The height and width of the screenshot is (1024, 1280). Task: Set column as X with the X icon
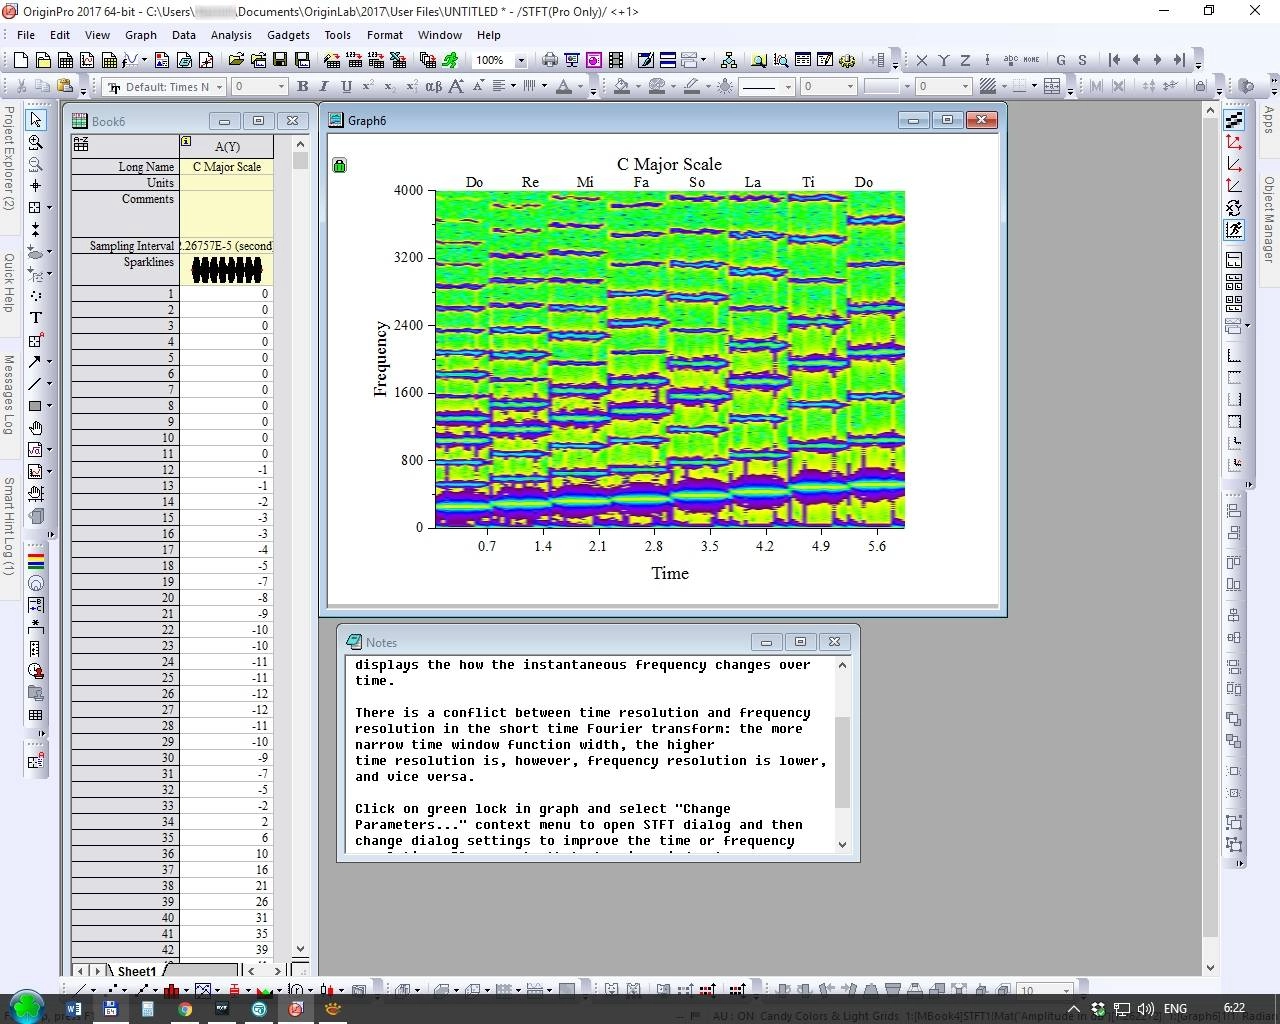pyautogui.click(x=921, y=60)
